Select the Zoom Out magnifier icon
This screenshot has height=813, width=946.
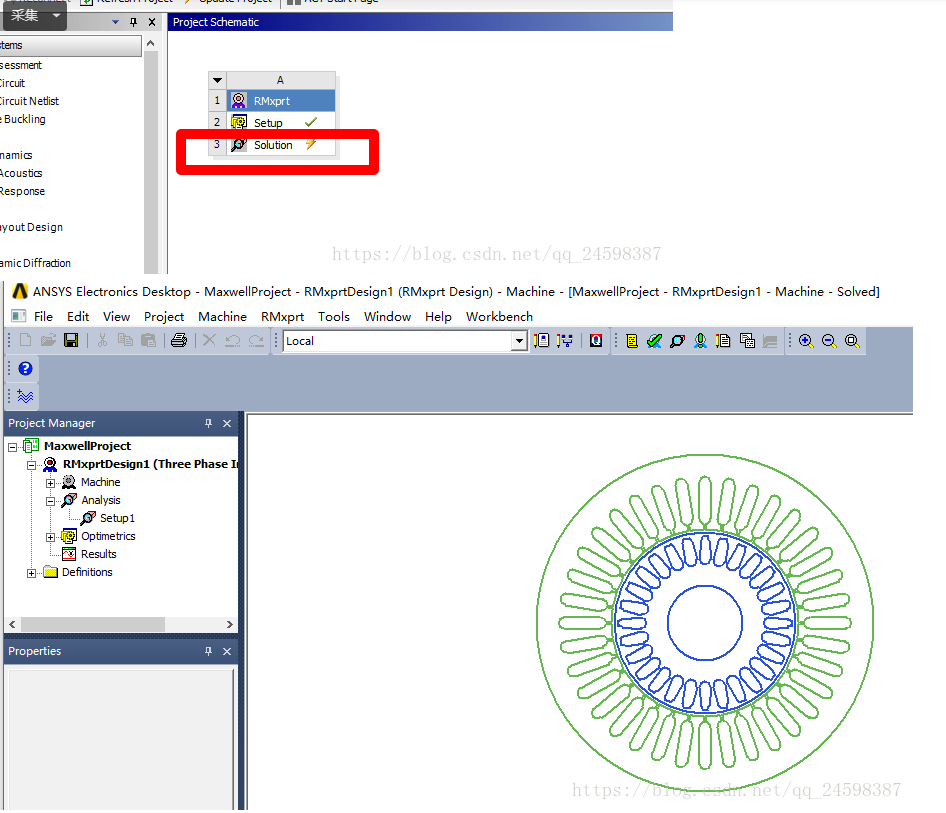pos(828,340)
